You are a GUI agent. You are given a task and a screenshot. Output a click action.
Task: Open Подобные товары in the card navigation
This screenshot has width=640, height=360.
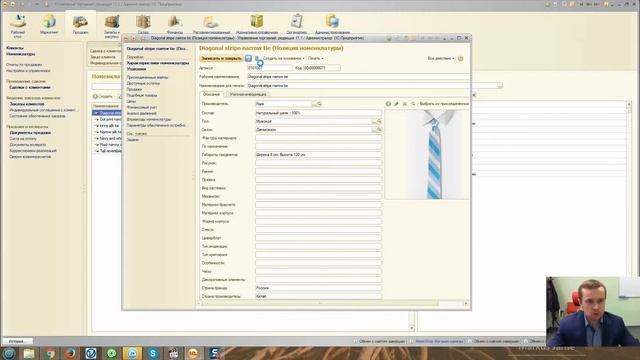pyautogui.click(x=142, y=95)
